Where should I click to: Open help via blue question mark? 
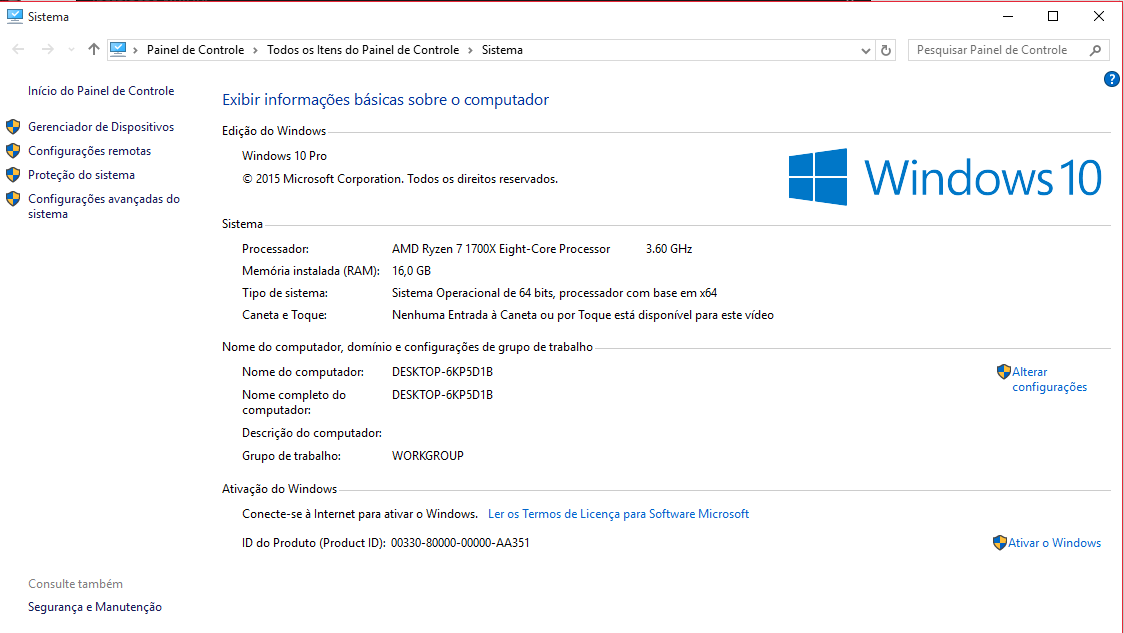pos(1111,80)
